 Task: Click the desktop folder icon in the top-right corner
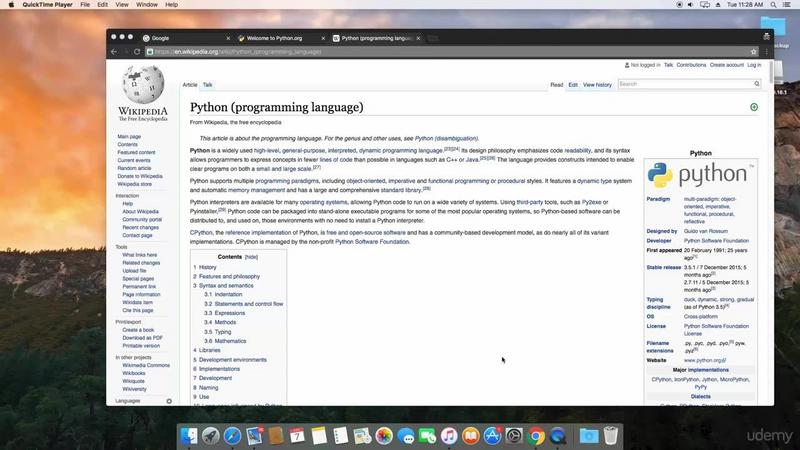point(773,27)
